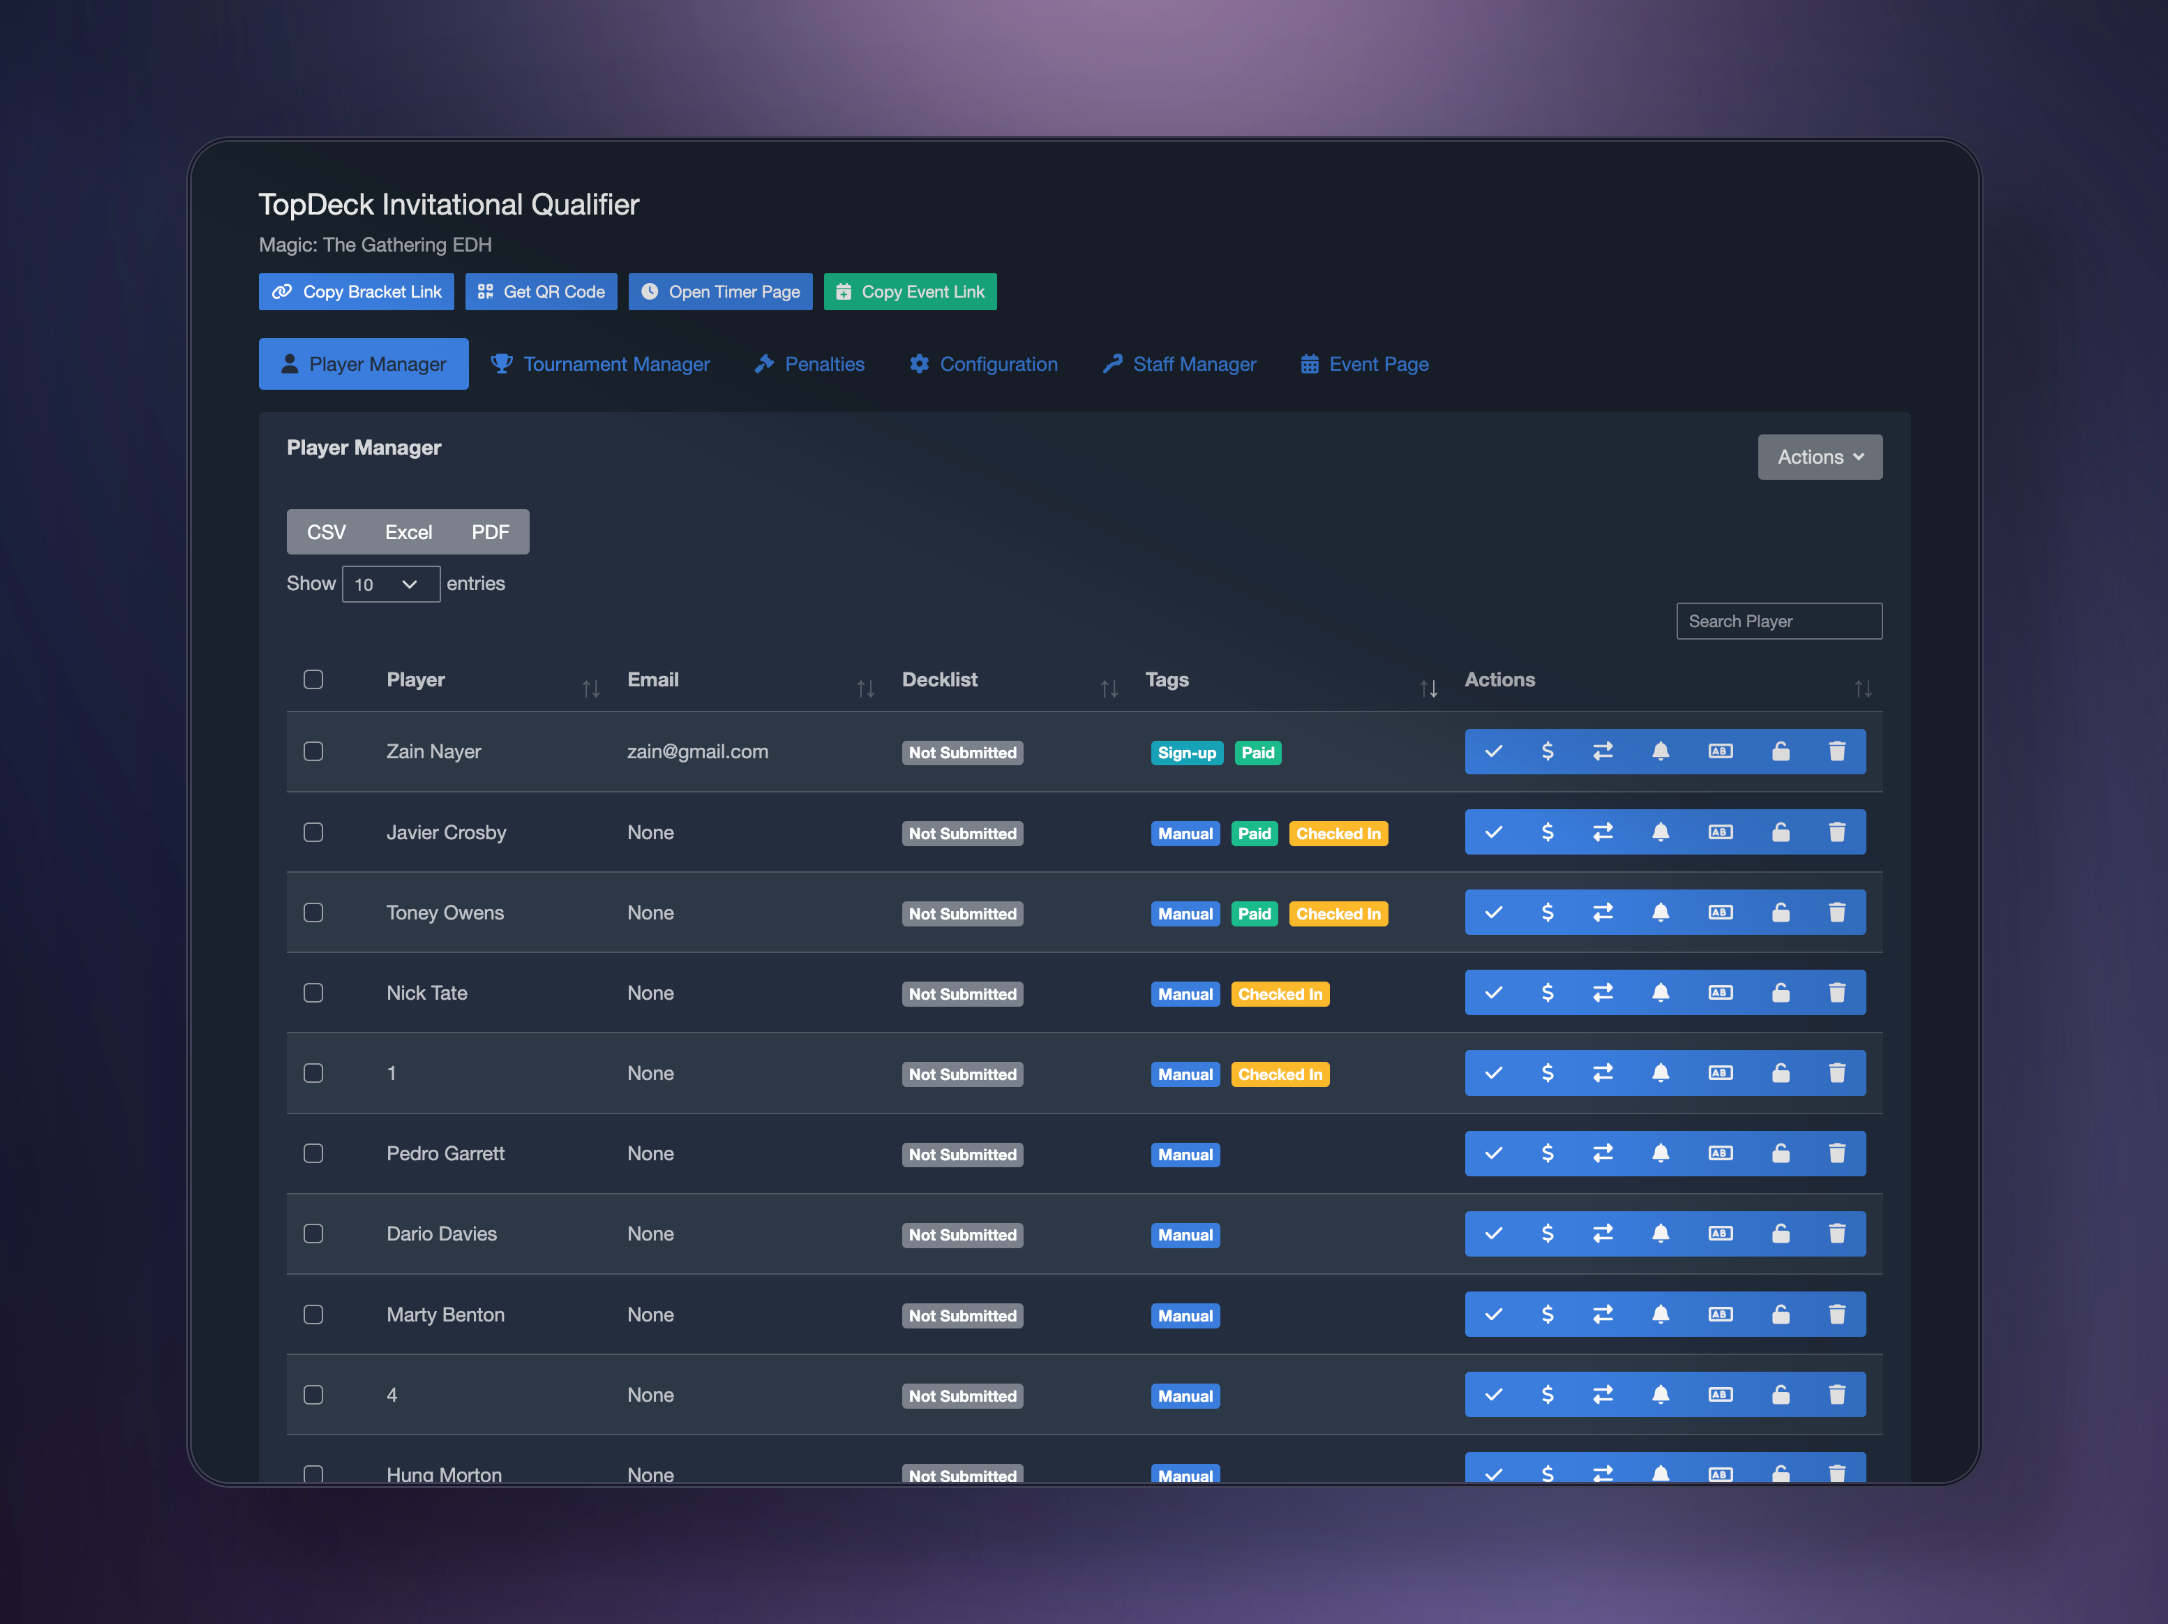Click the green Copy Event Link button
Screen dimensions: 2168x1624
(909, 292)
